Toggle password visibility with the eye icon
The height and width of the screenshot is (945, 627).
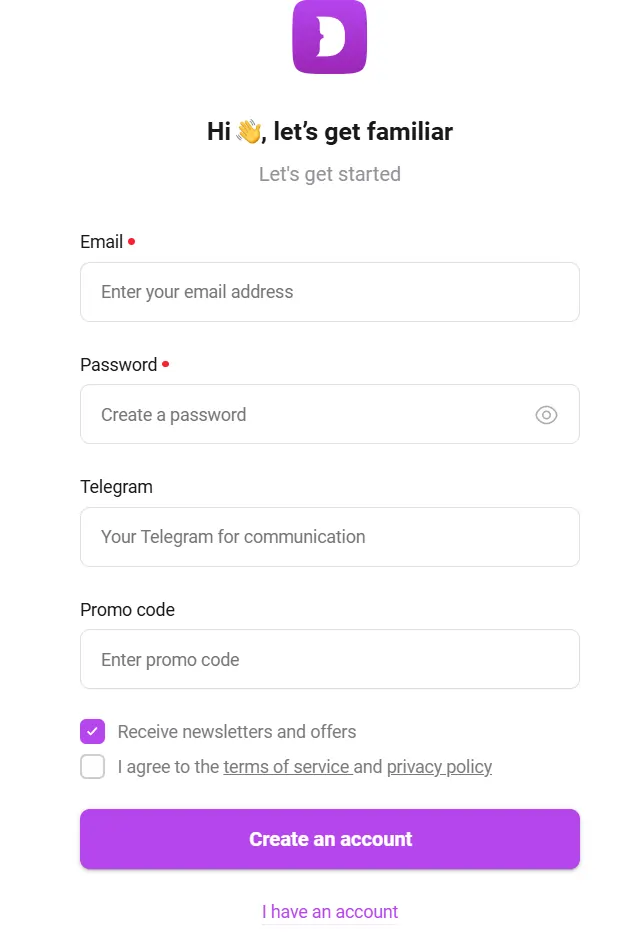546,414
